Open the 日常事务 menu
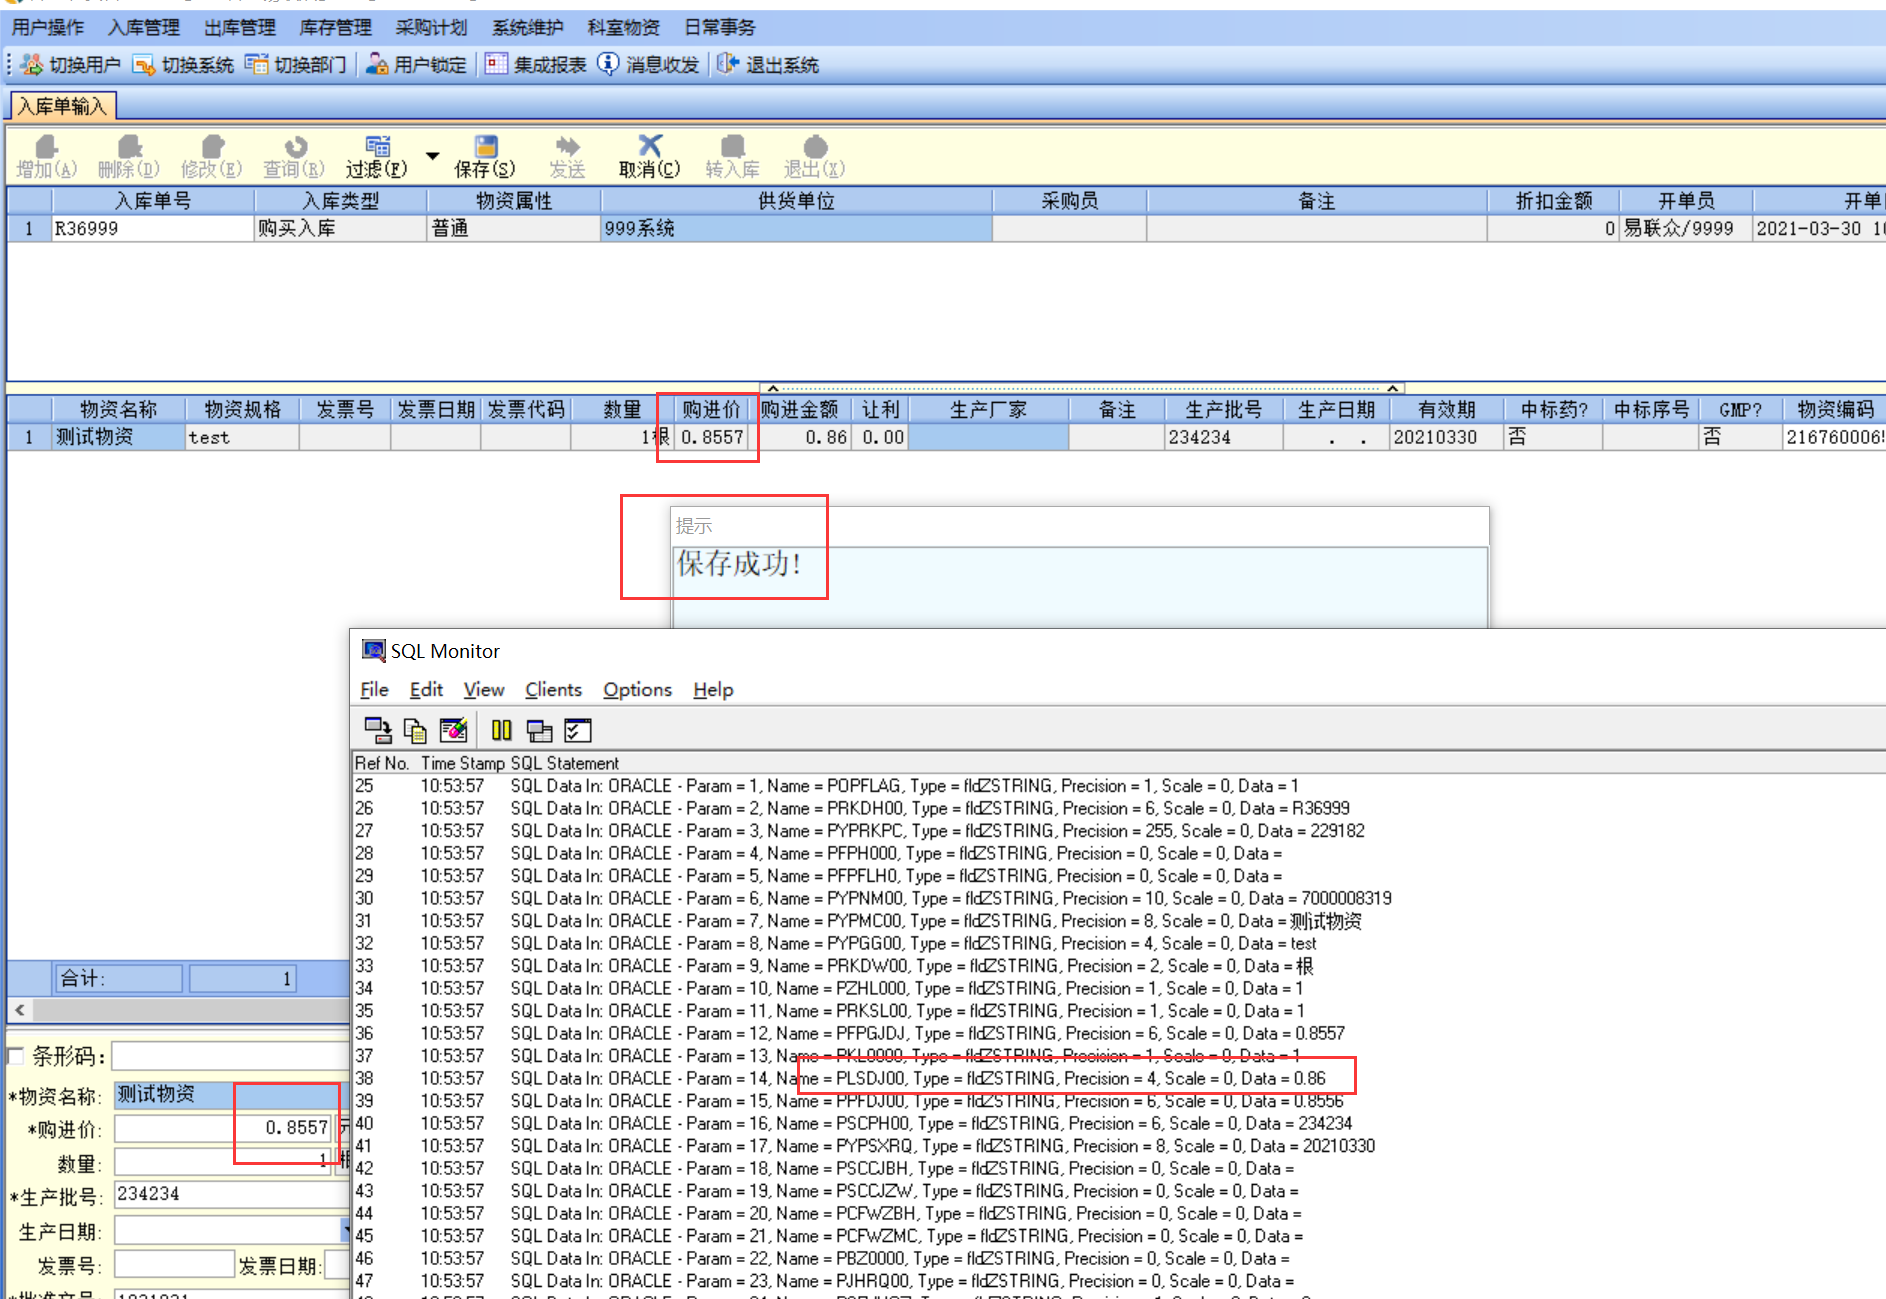Image resolution: width=1886 pixels, height=1299 pixels. (720, 28)
